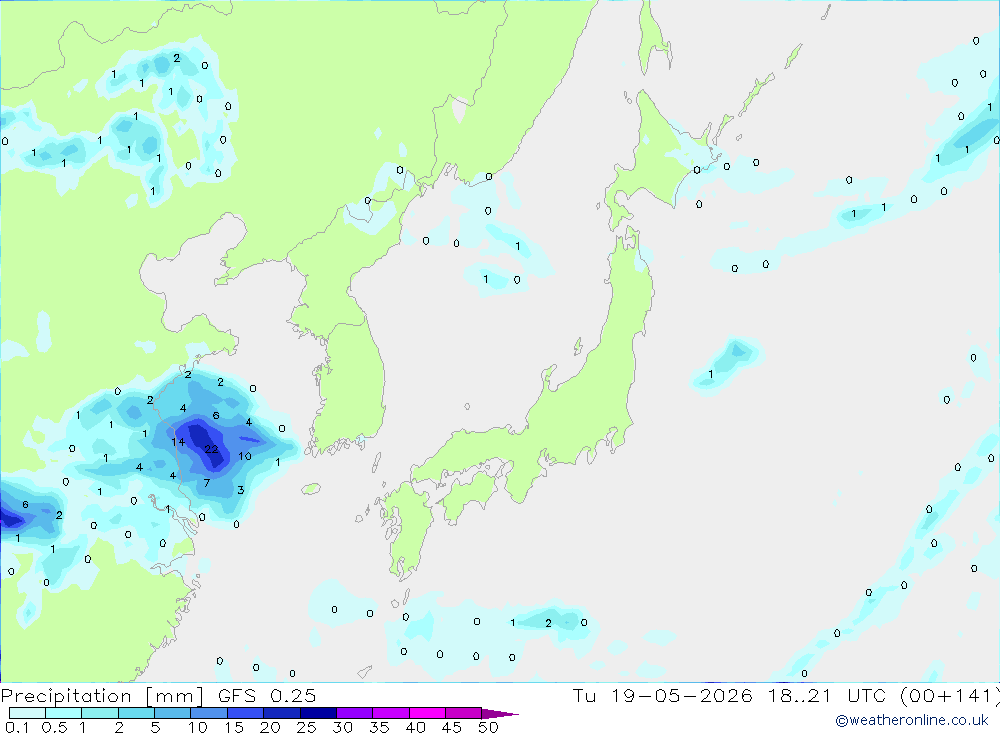Click the 'GFS 0.25' model label

[x=267, y=695]
